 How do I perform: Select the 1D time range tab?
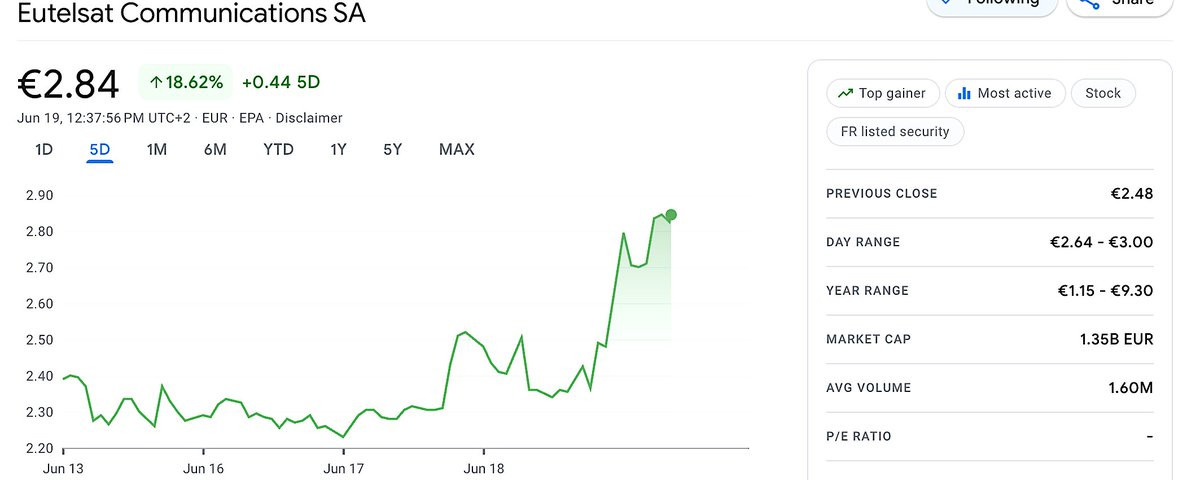[x=44, y=150]
